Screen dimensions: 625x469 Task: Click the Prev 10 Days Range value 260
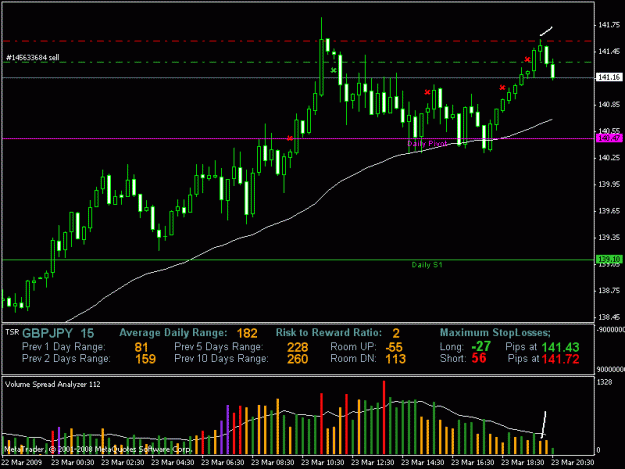click(297, 359)
